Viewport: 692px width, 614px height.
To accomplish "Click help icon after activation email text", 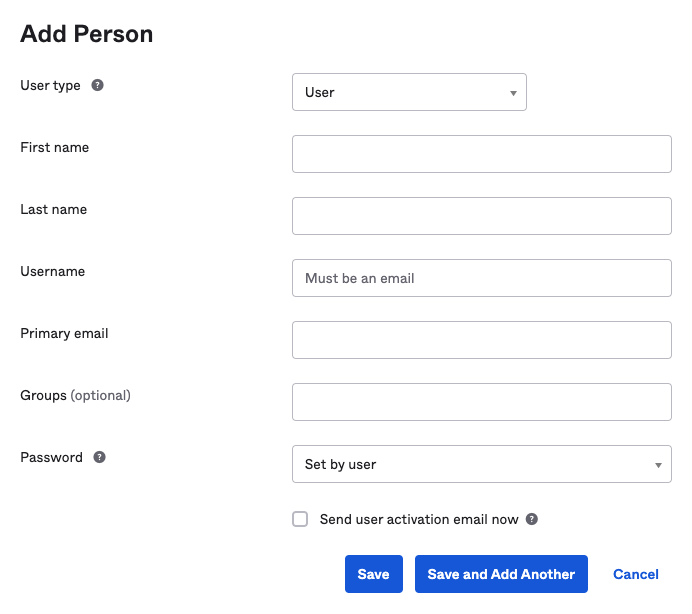I will tap(532, 519).
